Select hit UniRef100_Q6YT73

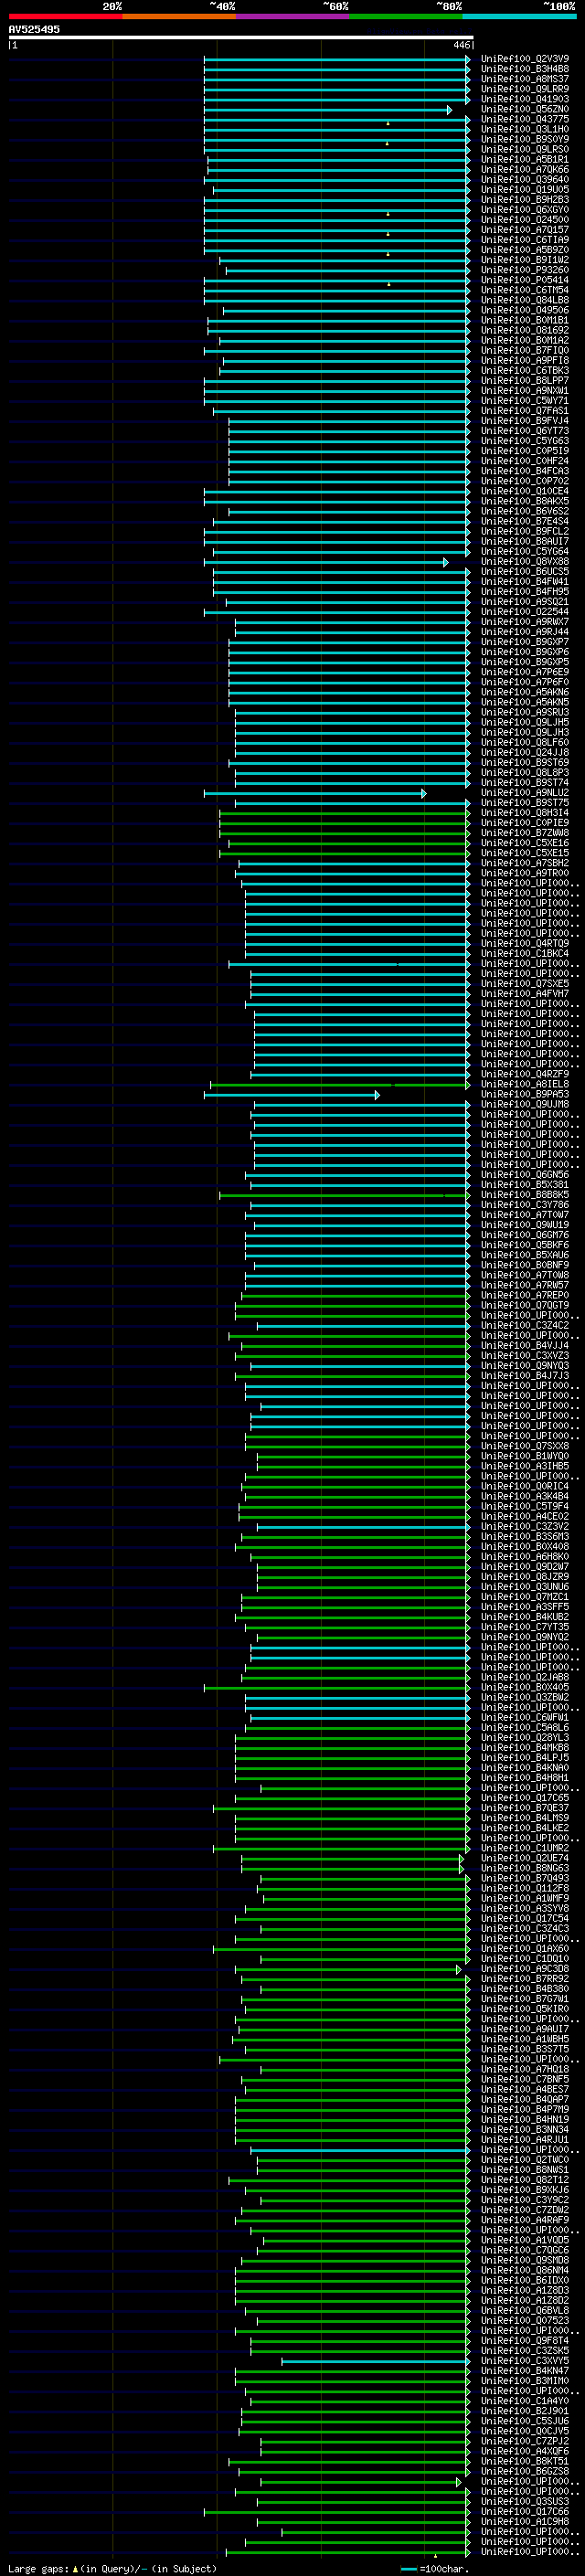pos(525,431)
